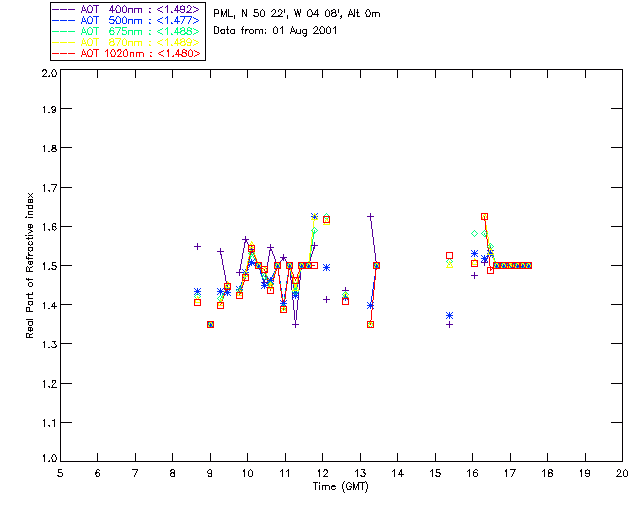This screenshot has height=512, width=640.
Task: Click the time axis tick label 17
Action: [x=510, y=473]
